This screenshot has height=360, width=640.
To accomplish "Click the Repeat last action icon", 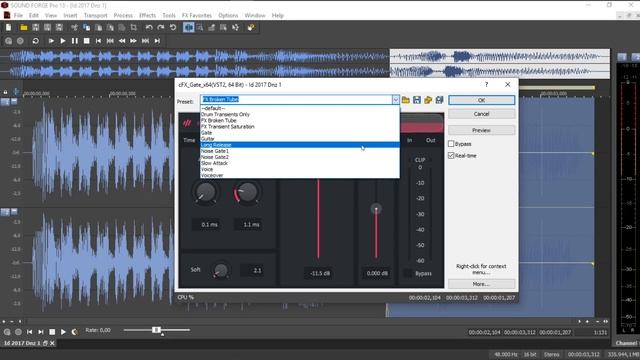I will click(x=173, y=28).
